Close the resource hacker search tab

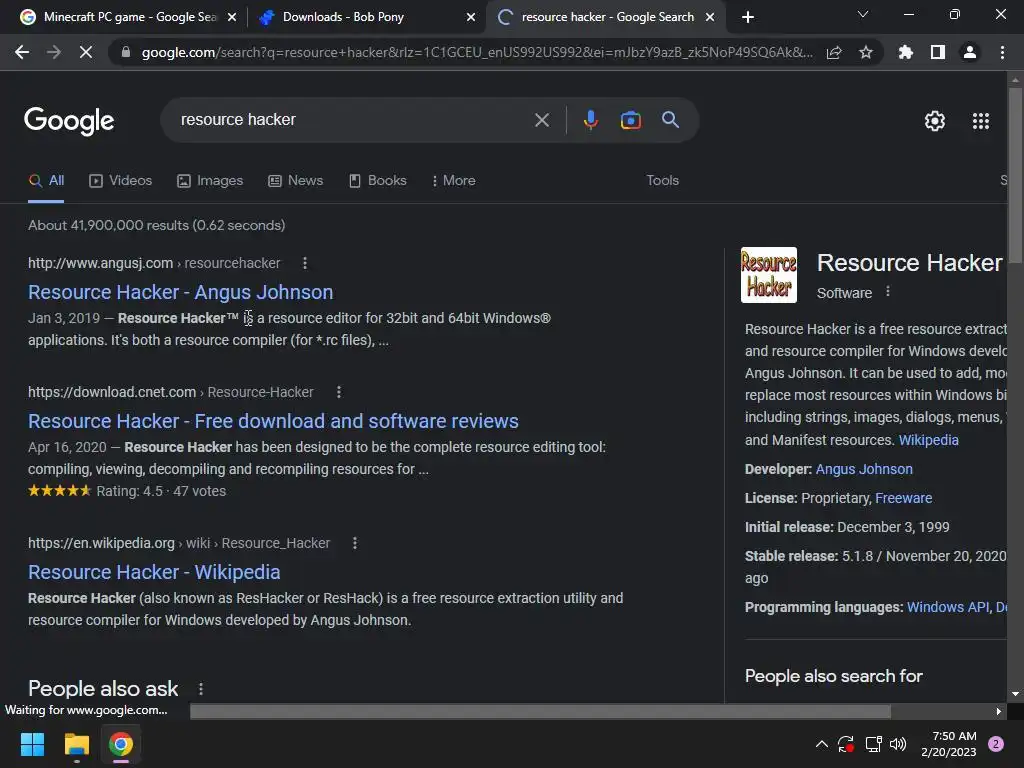coord(710,17)
